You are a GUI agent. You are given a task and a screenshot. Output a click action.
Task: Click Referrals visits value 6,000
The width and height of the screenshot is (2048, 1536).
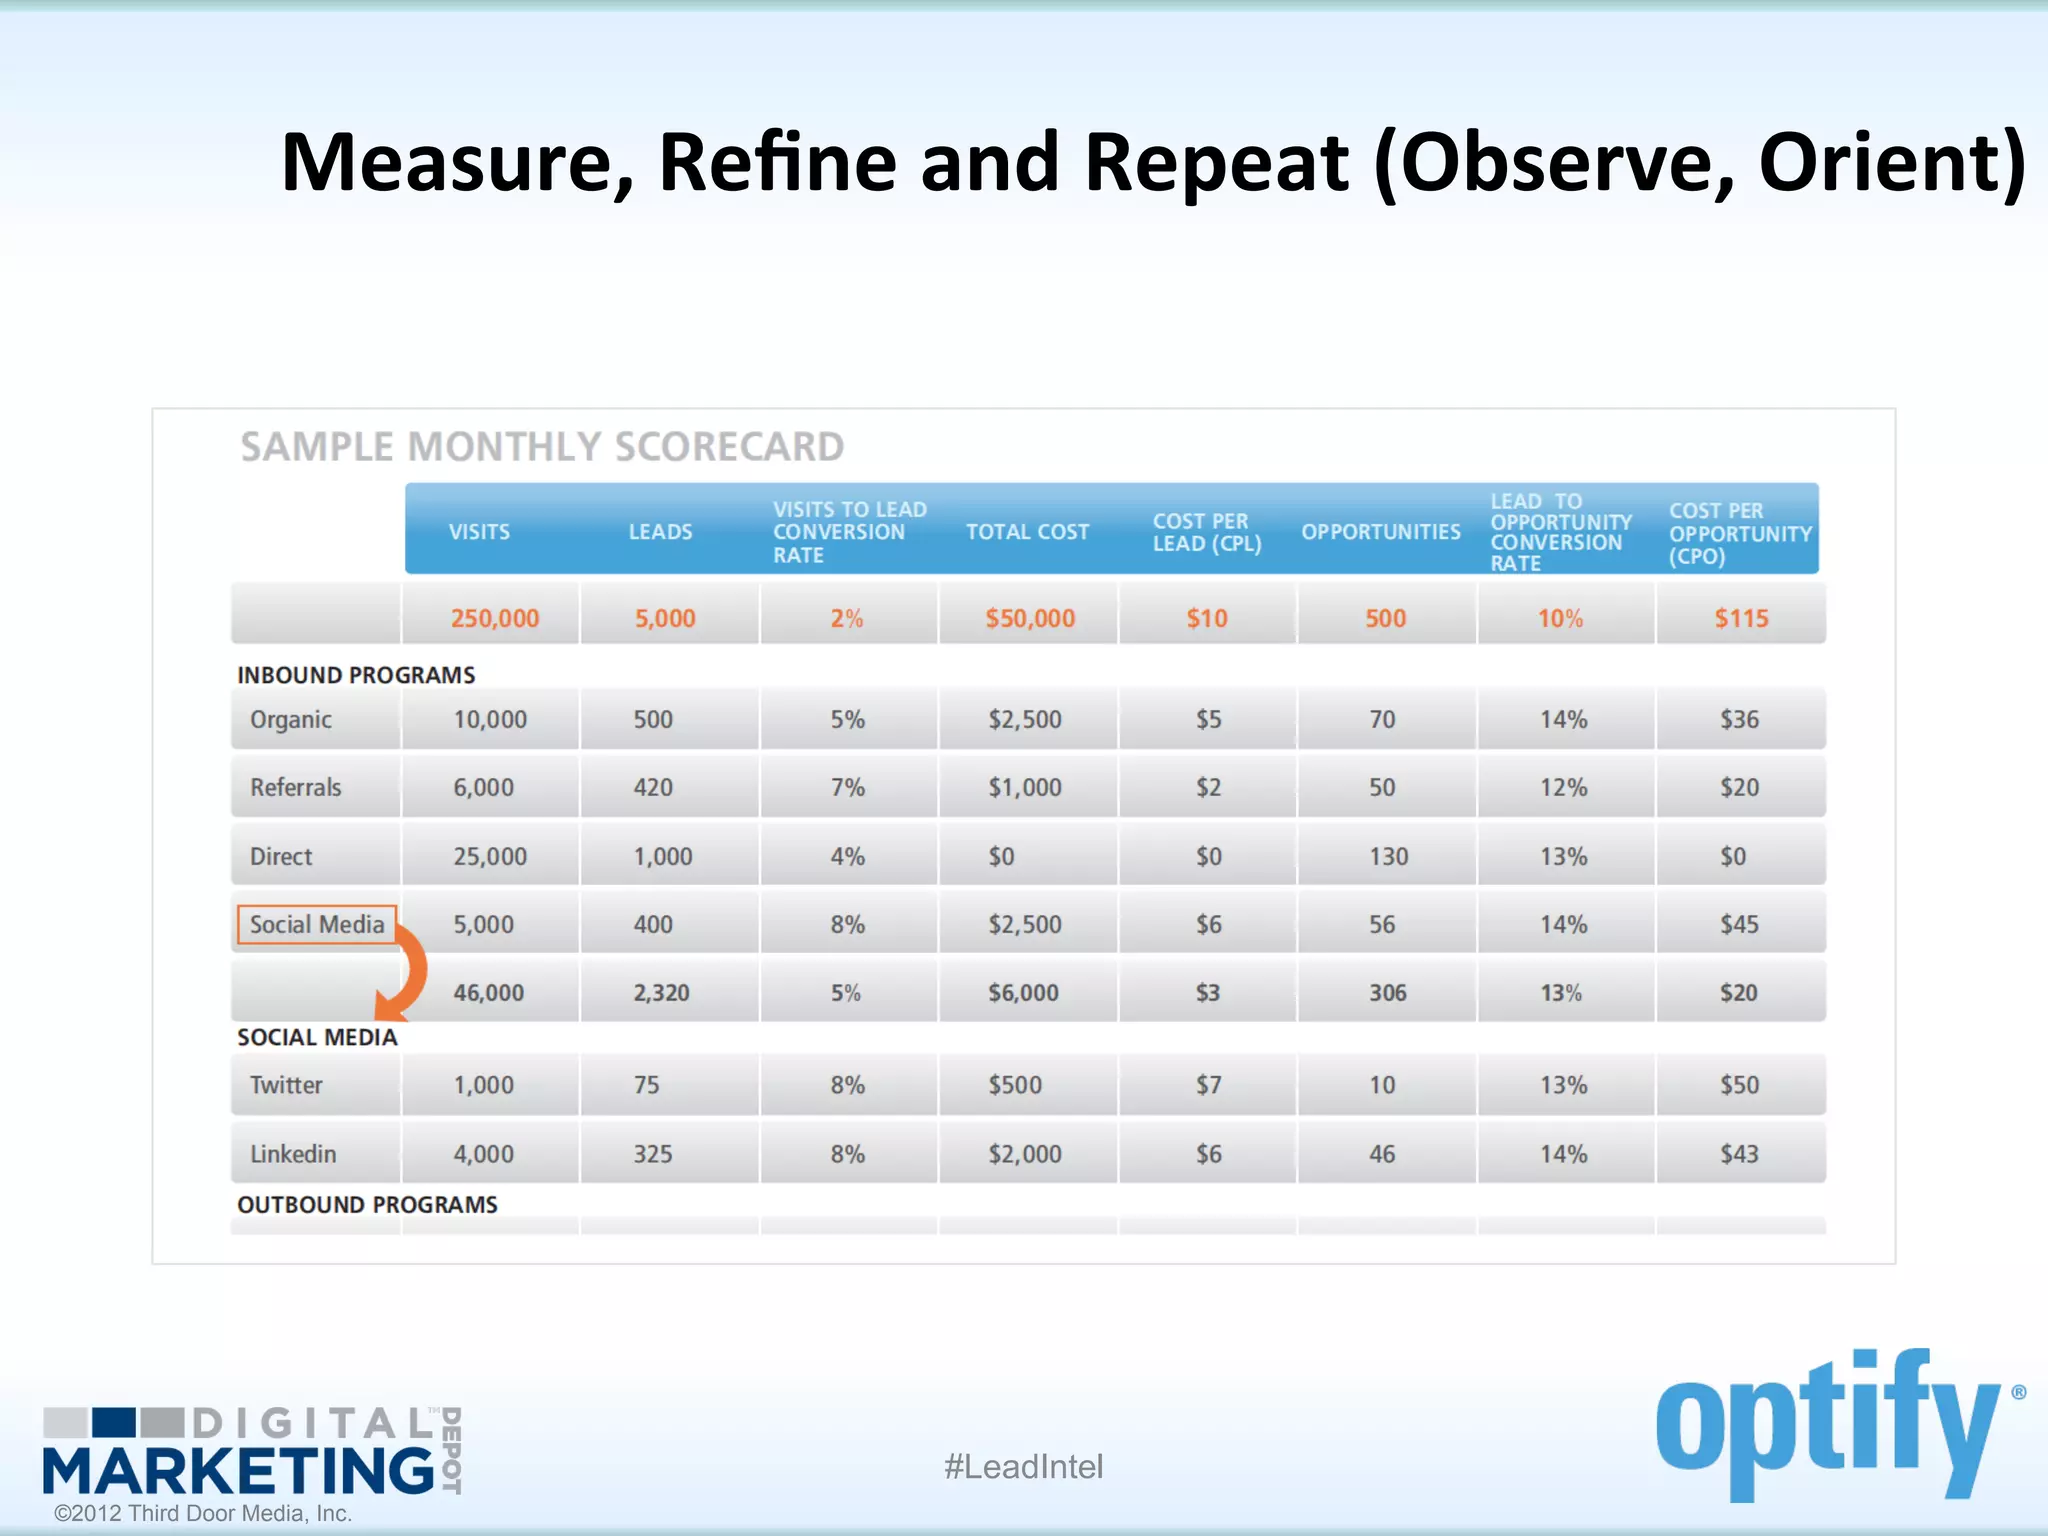(483, 788)
